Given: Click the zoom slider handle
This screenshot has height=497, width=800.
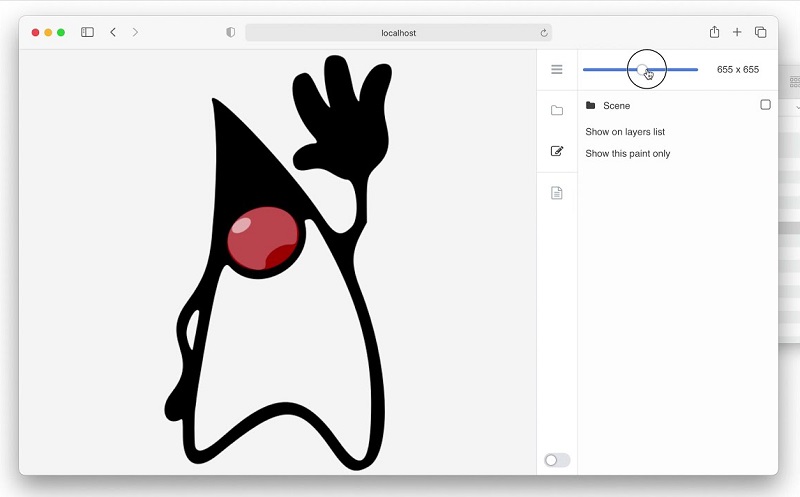Looking at the screenshot, I should pyautogui.click(x=643, y=69).
